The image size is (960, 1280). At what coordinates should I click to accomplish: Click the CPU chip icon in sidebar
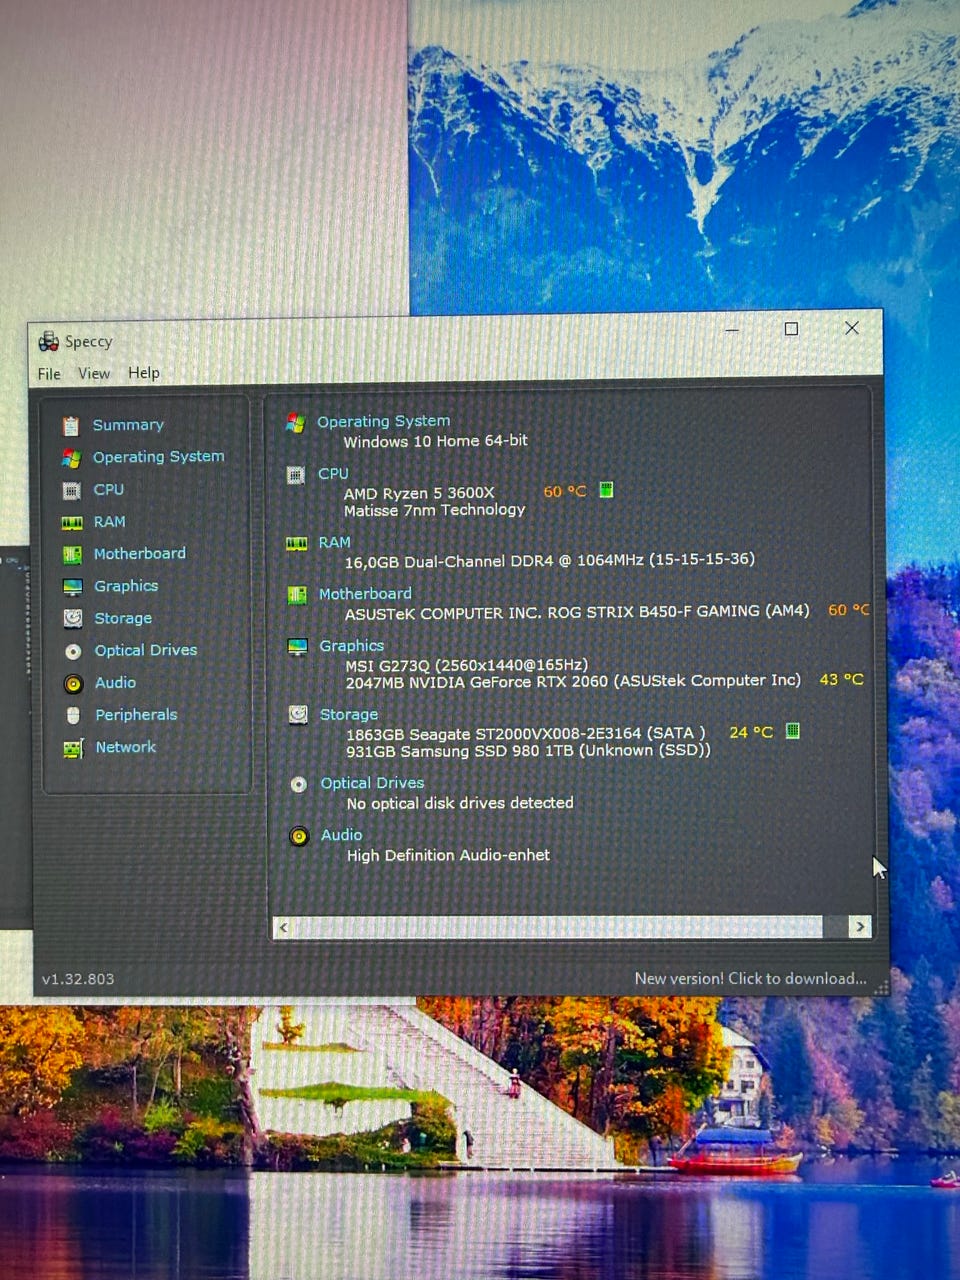click(x=71, y=491)
